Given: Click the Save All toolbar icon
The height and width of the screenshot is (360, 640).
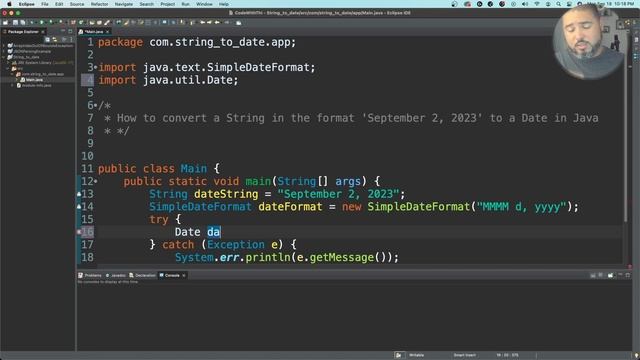Looking at the screenshot, I should [23, 22].
